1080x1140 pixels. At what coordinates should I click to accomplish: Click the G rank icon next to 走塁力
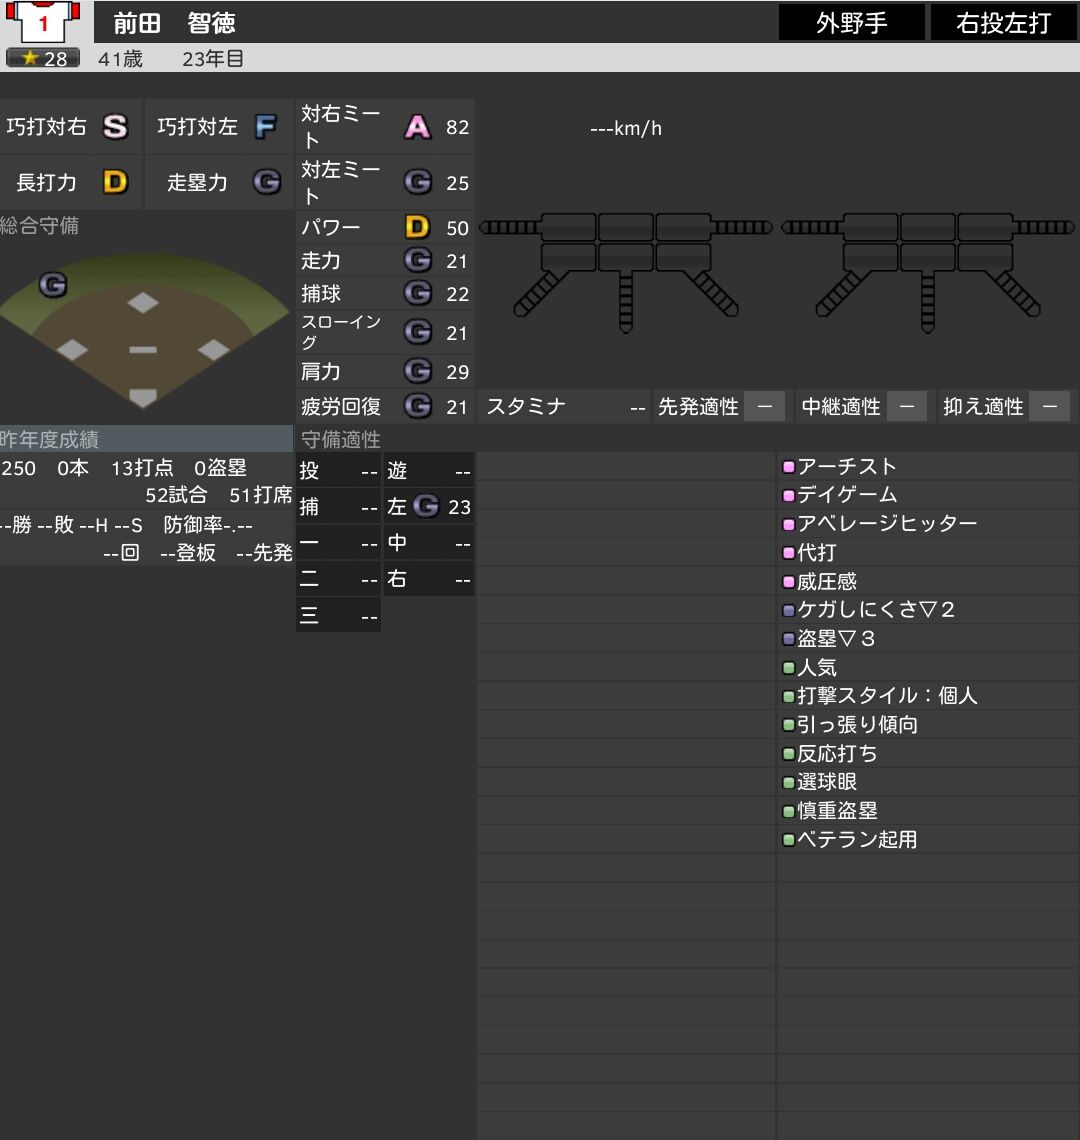tap(267, 181)
